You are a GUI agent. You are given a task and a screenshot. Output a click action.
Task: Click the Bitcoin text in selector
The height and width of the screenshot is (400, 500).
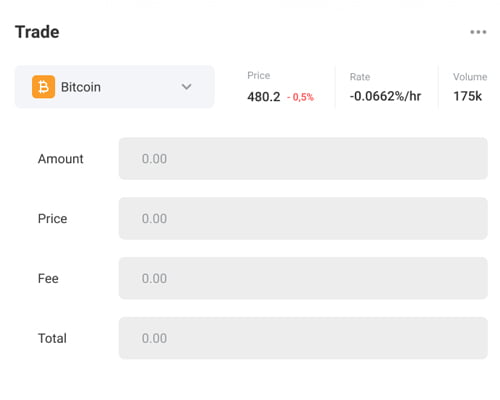click(x=81, y=87)
